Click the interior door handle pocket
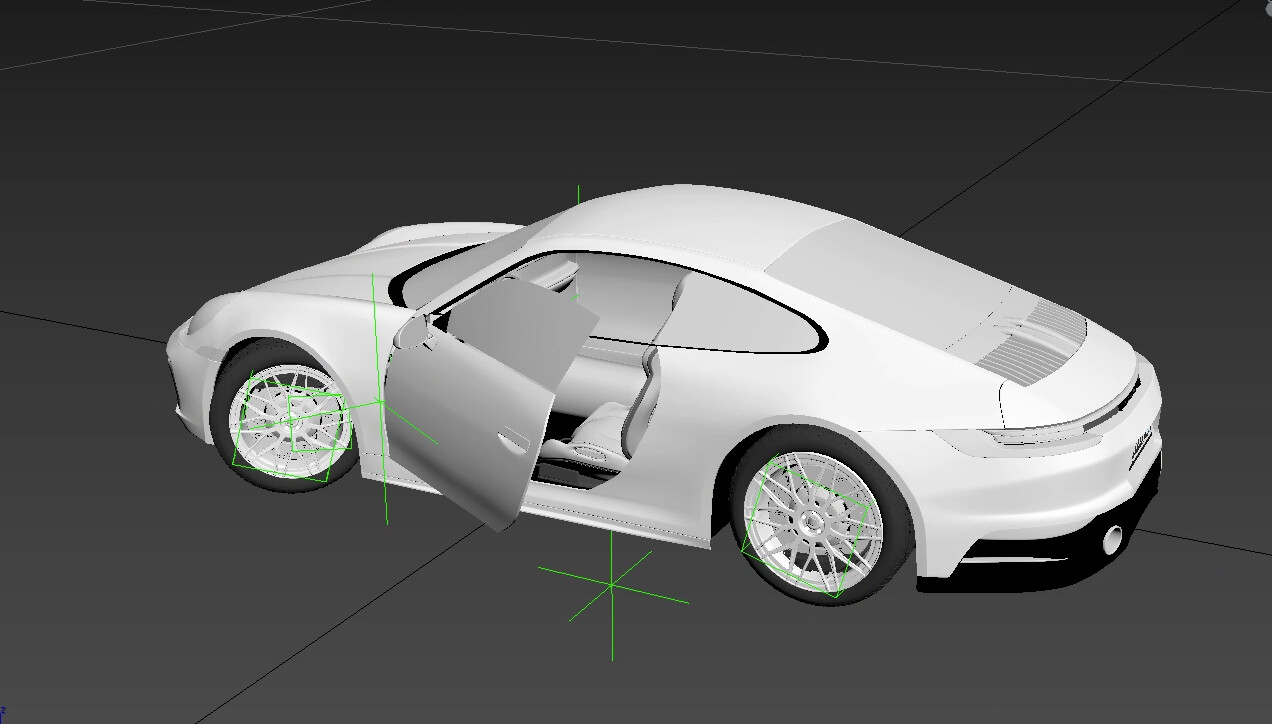 point(512,440)
